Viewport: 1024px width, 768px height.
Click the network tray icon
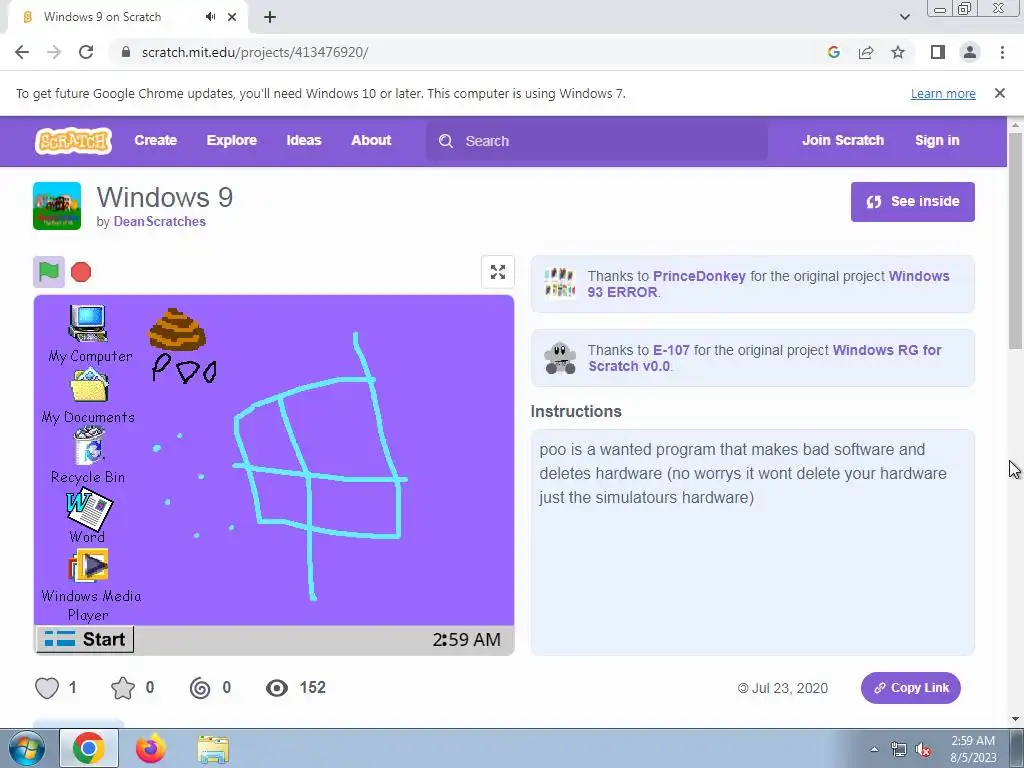pyautogui.click(x=899, y=750)
